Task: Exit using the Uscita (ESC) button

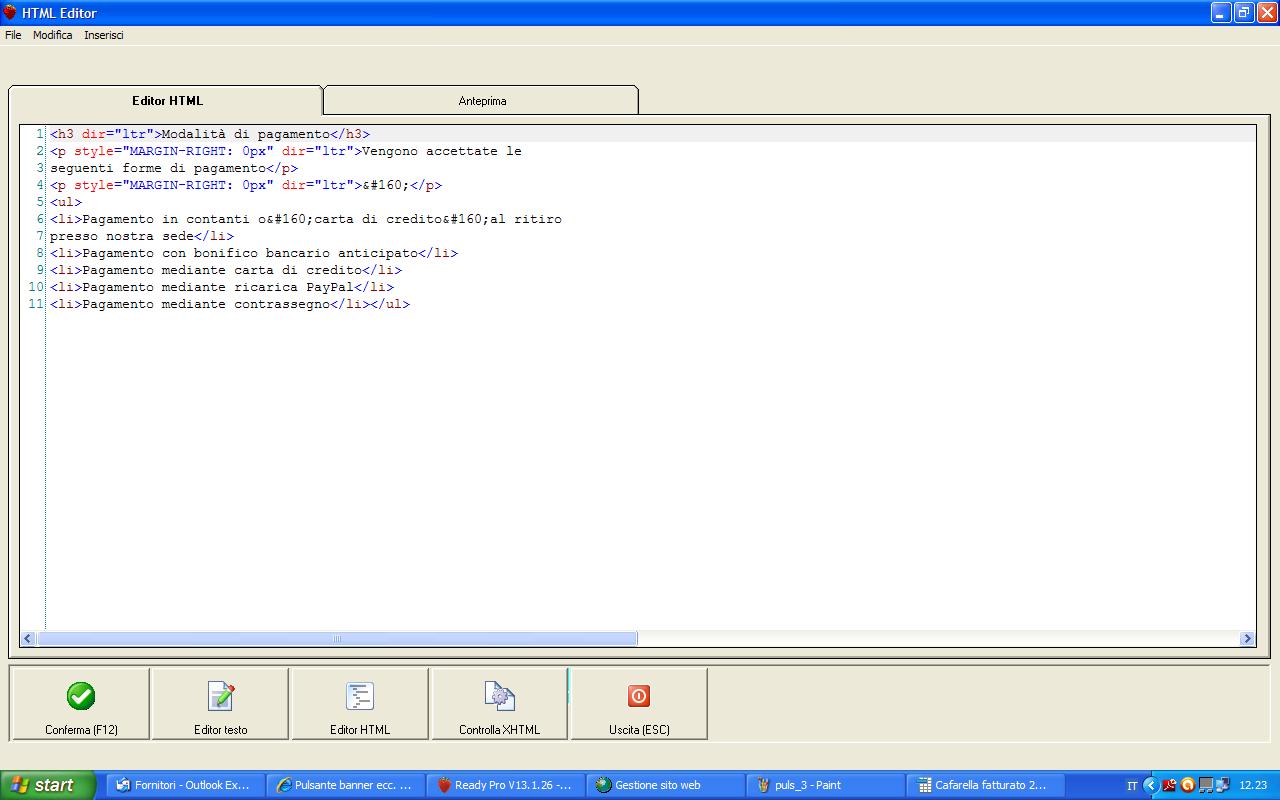Action: (x=639, y=704)
